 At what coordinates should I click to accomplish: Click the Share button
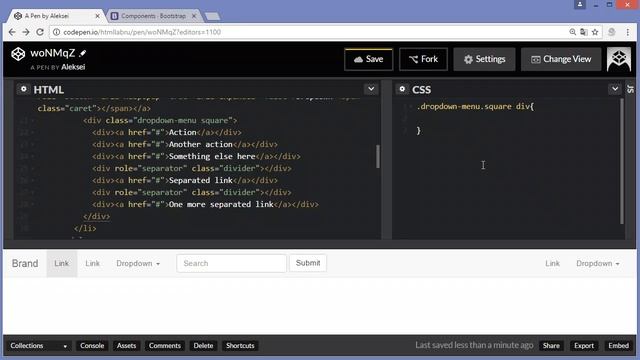tap(551, 346)
